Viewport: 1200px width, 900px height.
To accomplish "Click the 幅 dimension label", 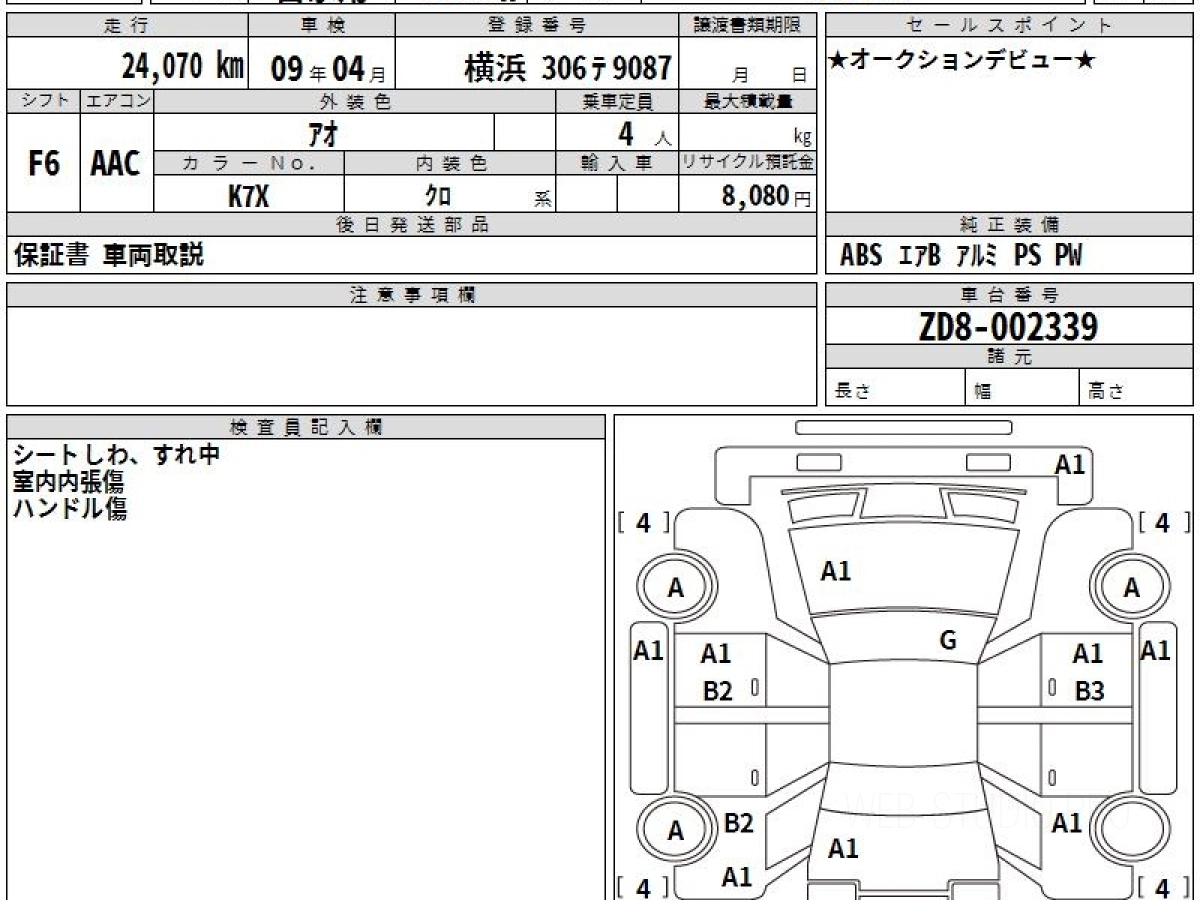I will (x=982, y=391).
